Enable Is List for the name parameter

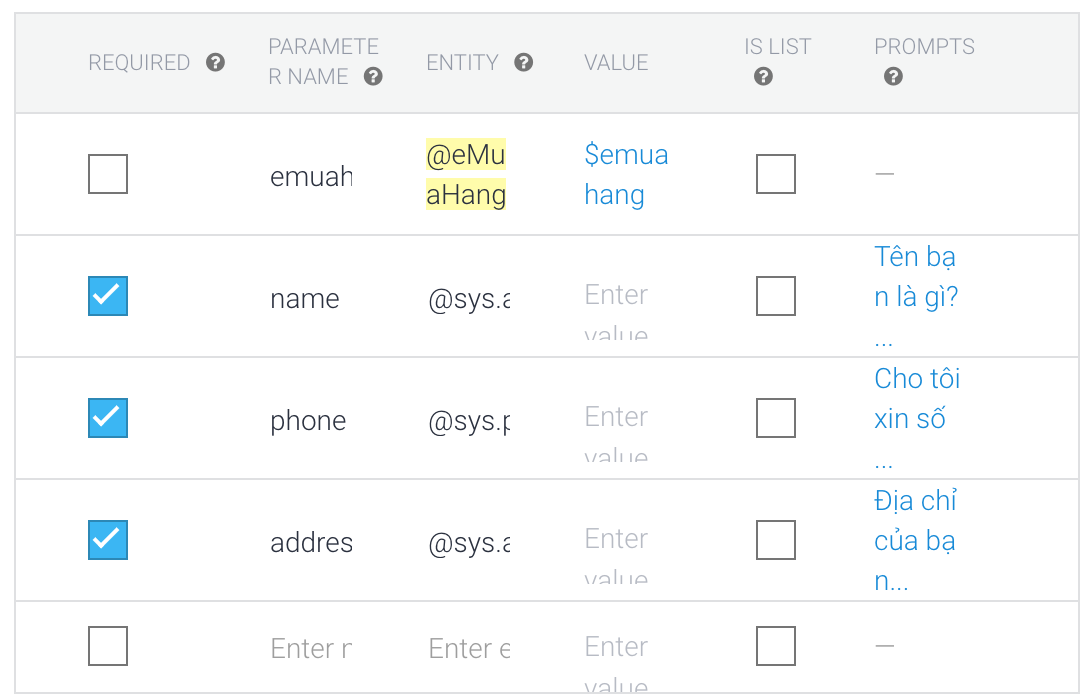tap(776, 296)
